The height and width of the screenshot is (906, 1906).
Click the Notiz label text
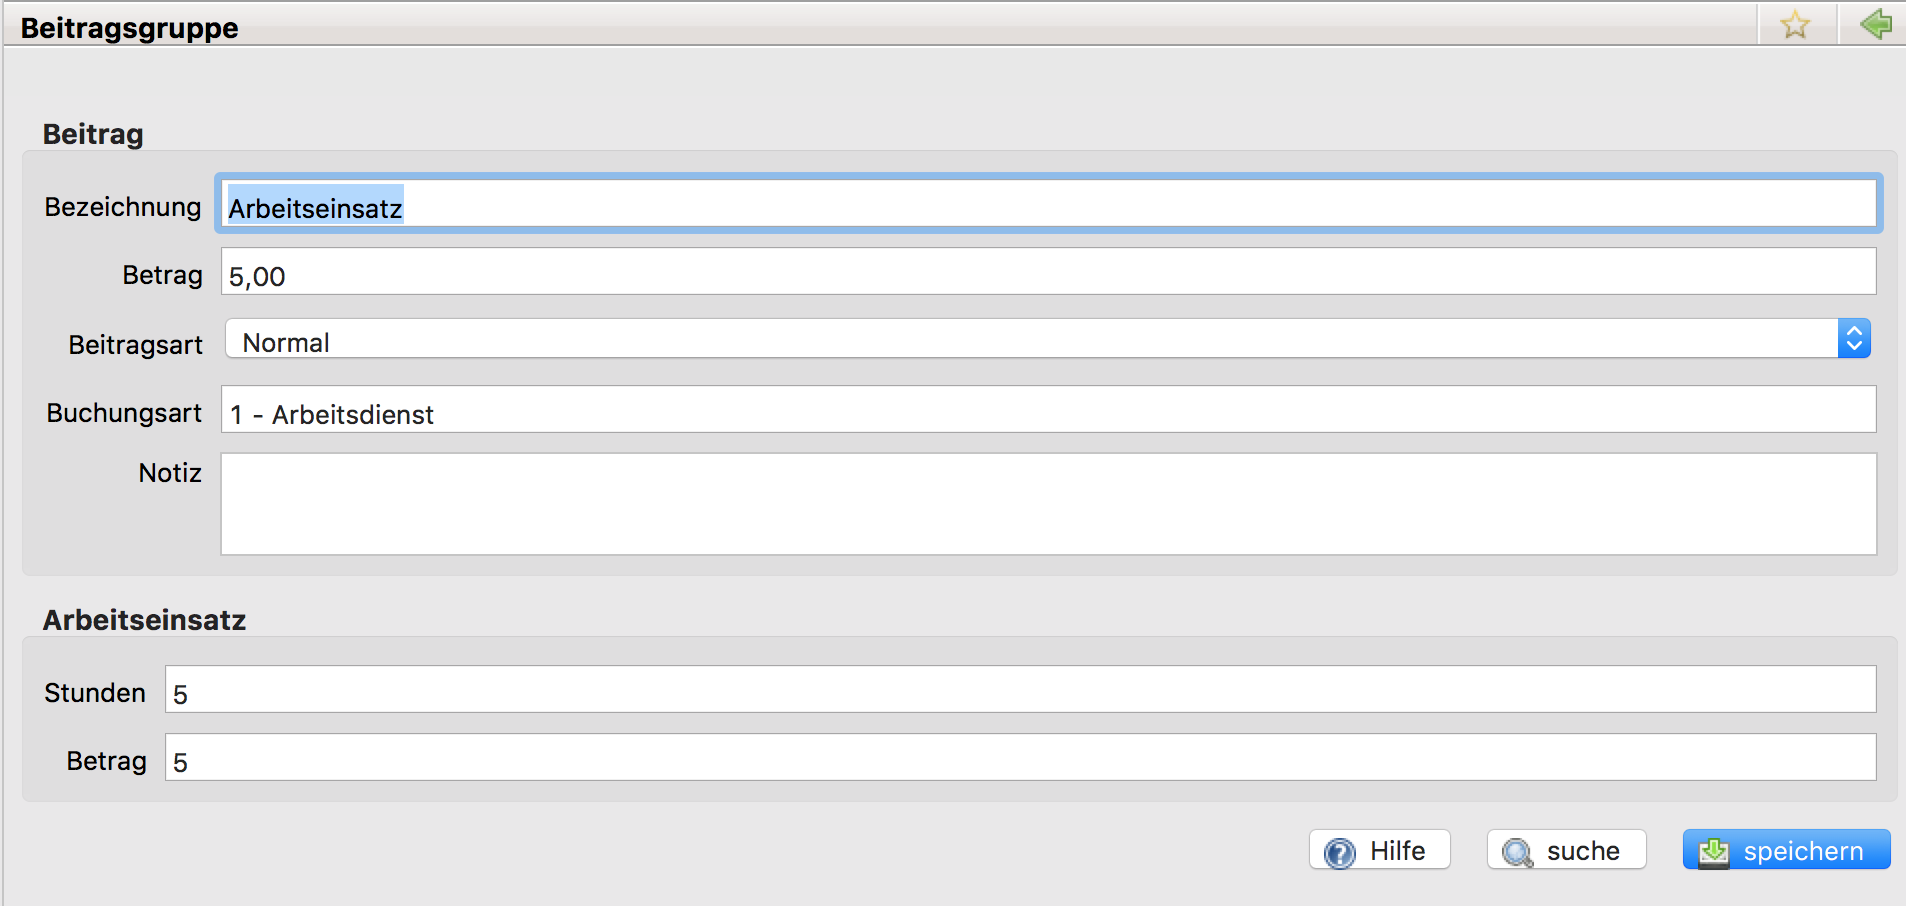click(170, 473)
